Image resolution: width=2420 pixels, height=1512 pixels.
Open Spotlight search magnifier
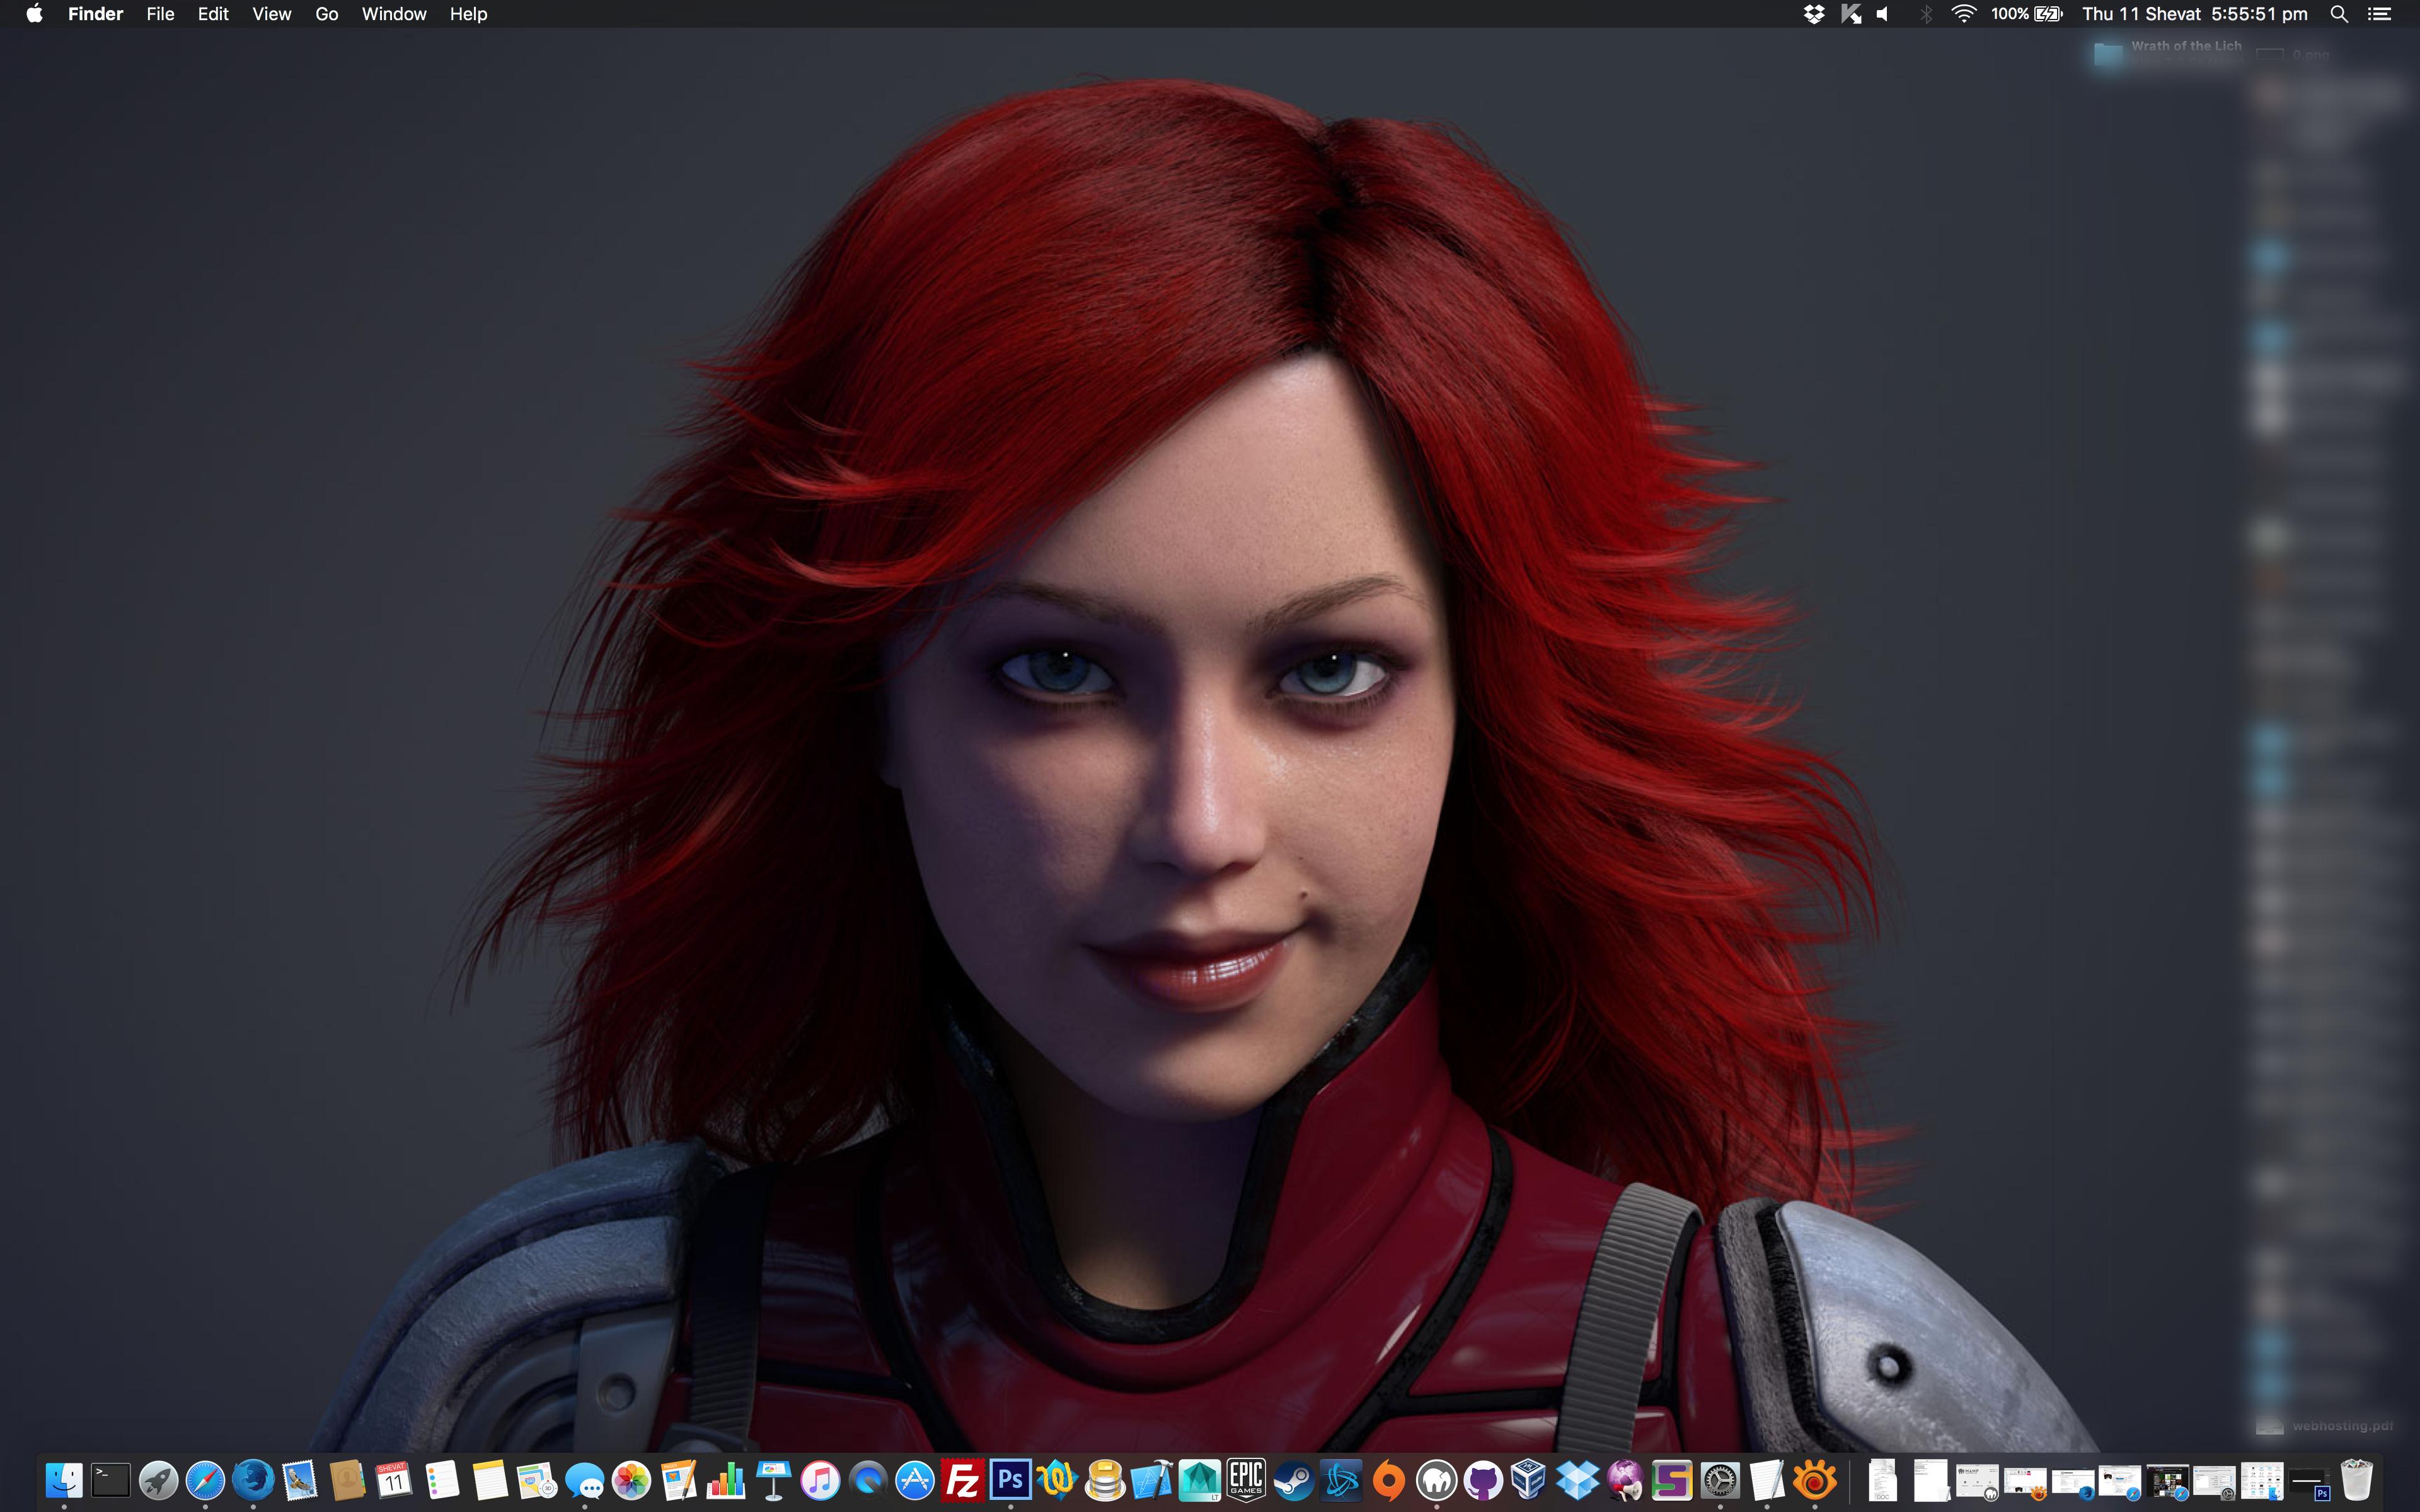click(x=2339, y=14)
